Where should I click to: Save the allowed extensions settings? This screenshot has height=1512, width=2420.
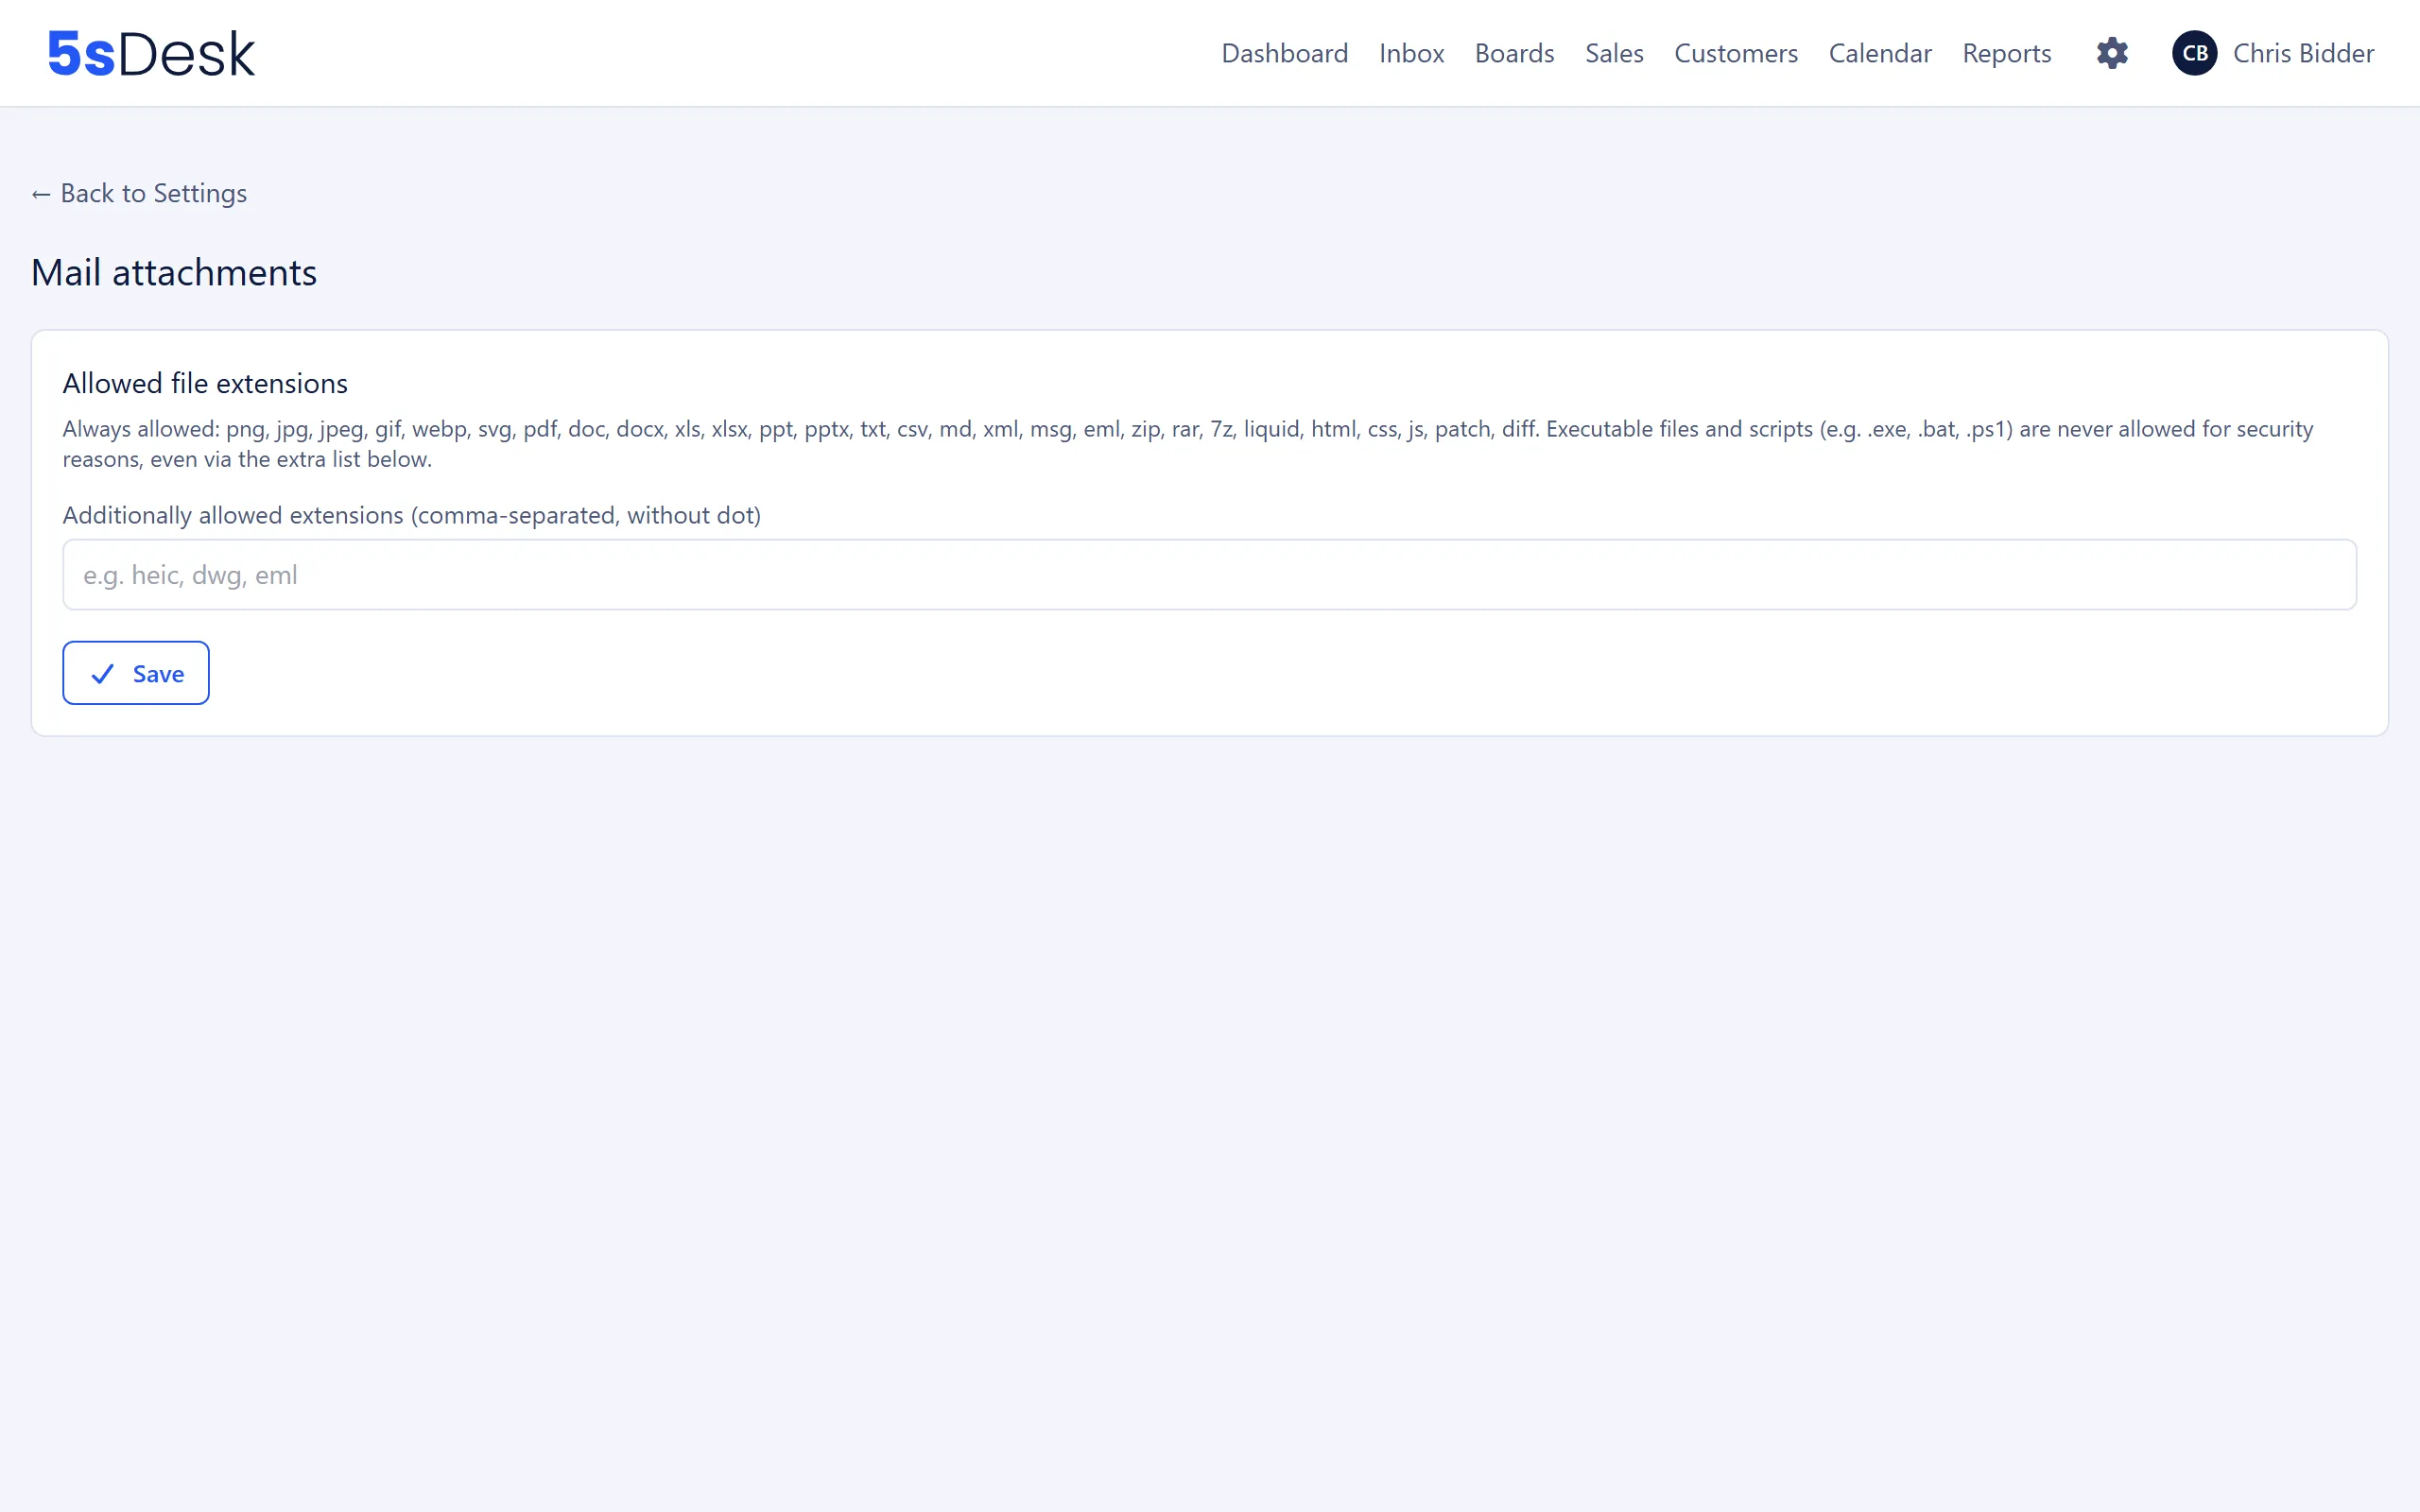136,673
